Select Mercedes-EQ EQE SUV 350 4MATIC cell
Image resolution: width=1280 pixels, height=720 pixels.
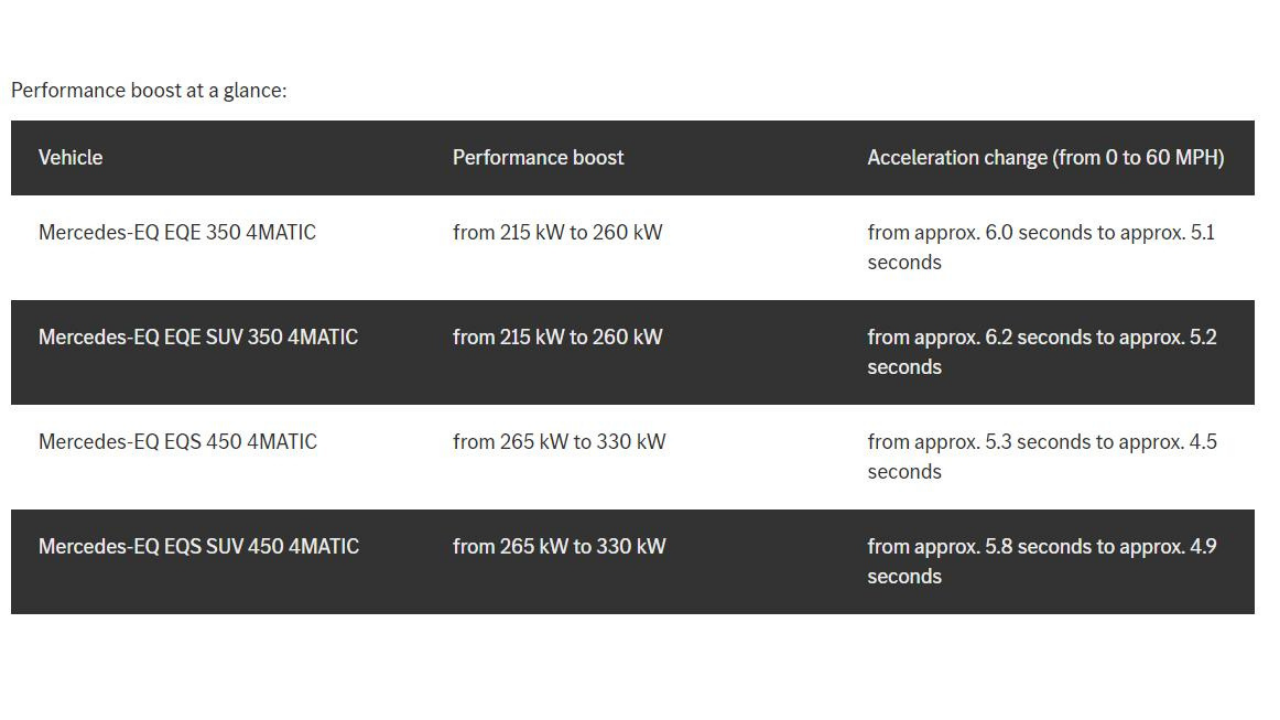[198, 338]
